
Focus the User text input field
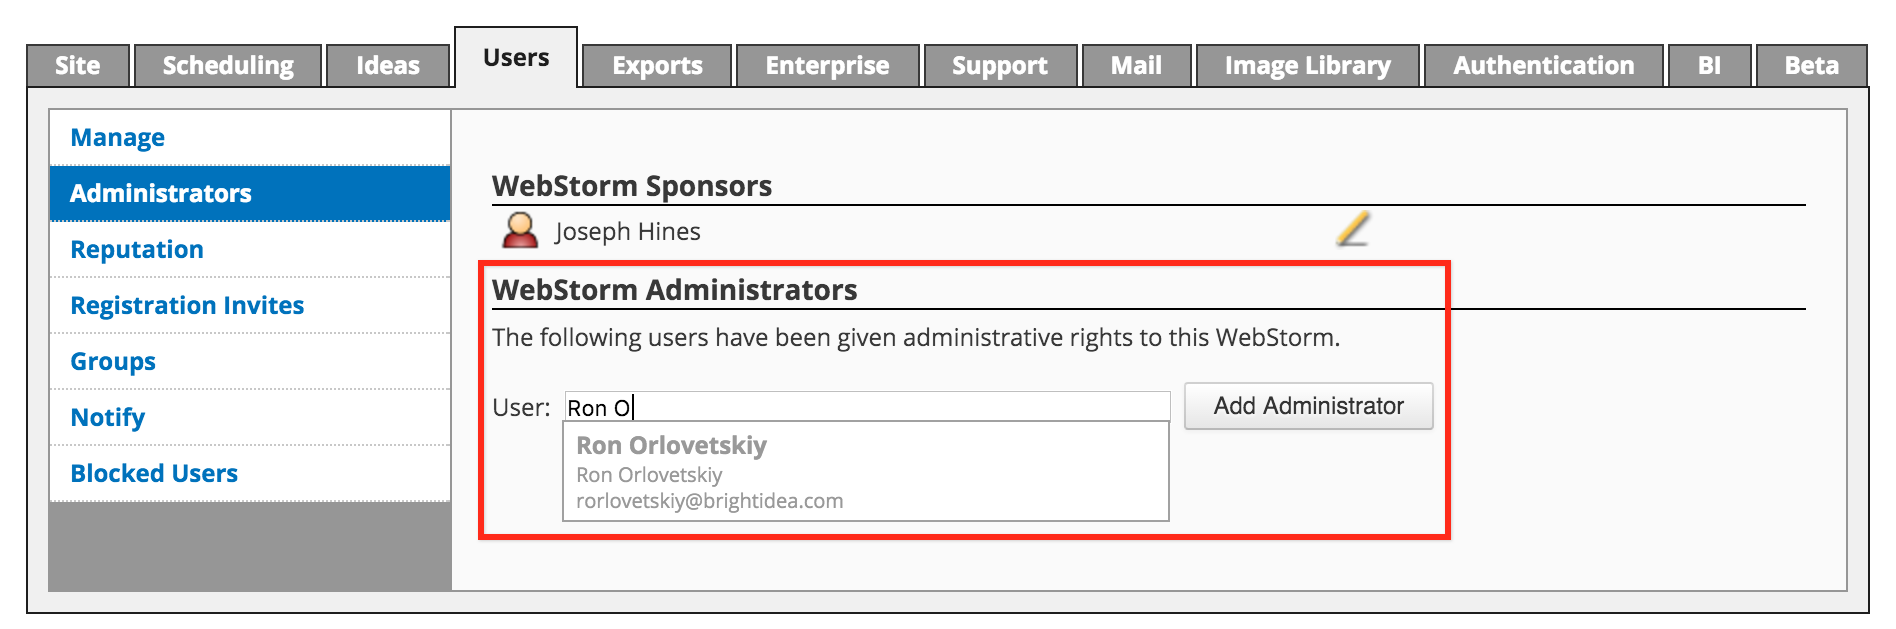[867, 407]
